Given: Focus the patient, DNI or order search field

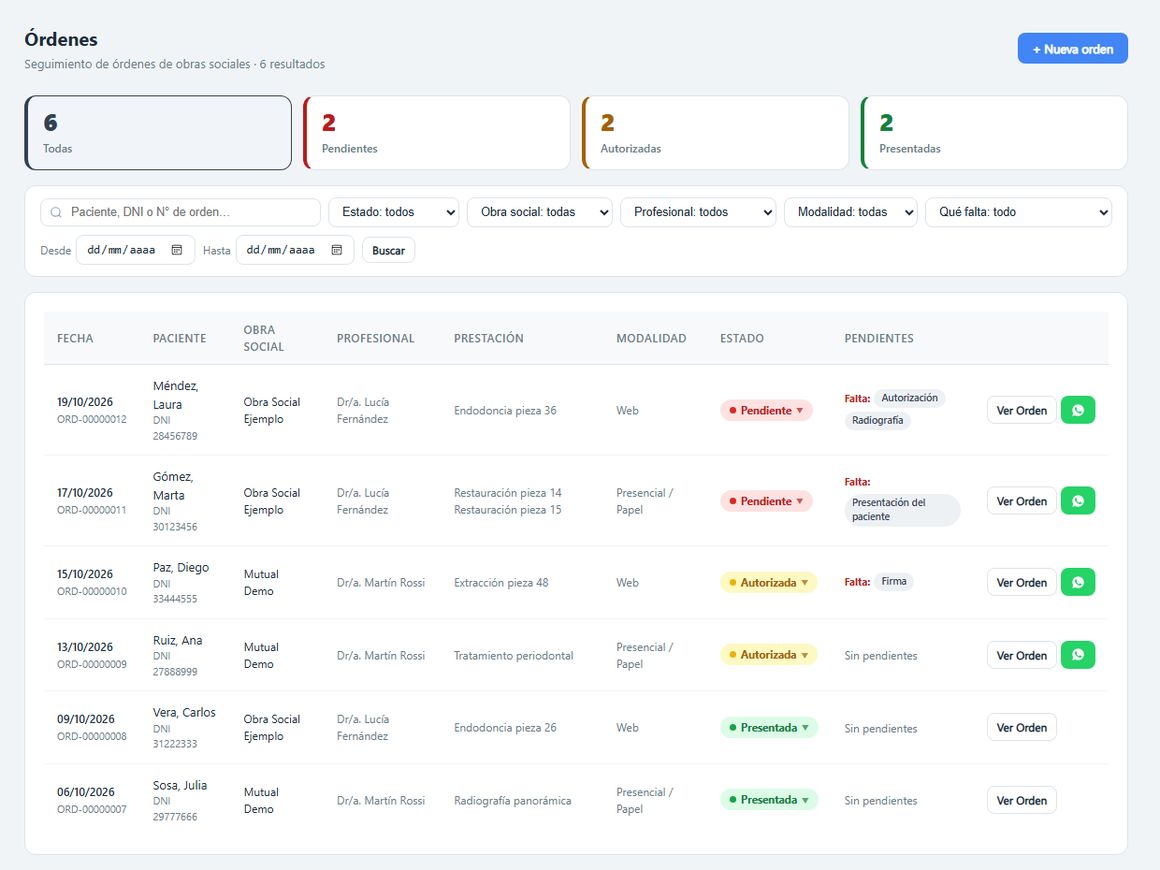Looking at the screenshot, I should coord(181,212).
